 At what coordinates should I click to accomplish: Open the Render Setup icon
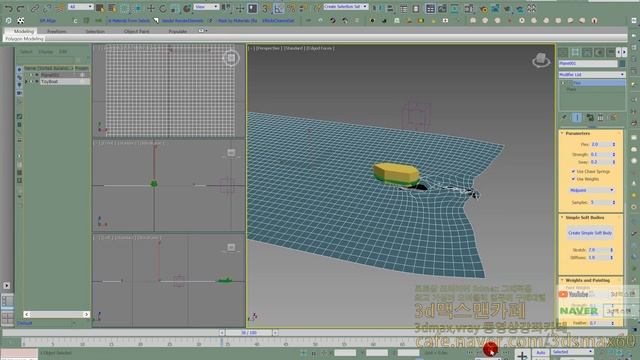[484, 9]
